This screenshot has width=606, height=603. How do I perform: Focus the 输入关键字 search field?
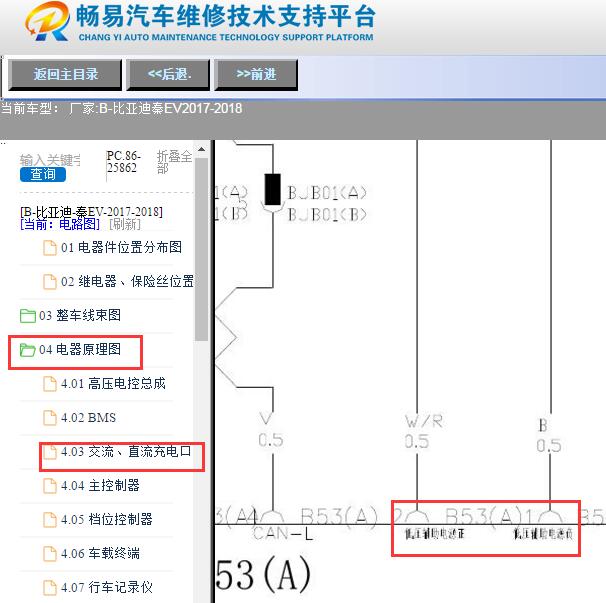coord(50,160)
